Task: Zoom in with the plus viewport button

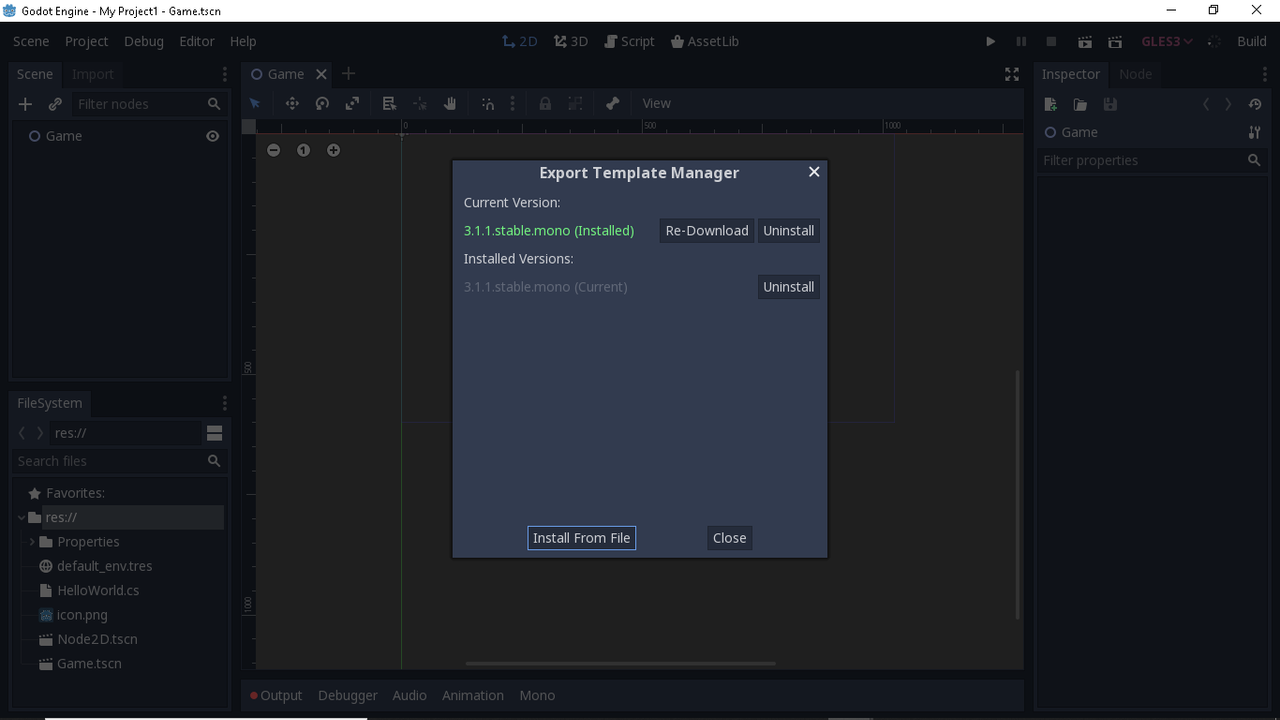Action: (x=333, y=150)
